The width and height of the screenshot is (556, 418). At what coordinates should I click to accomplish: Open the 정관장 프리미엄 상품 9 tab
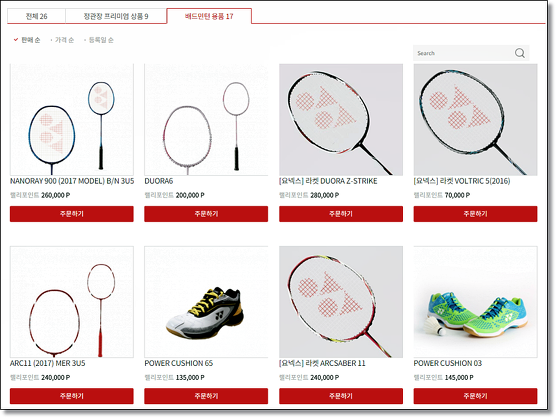click(116, 16)
